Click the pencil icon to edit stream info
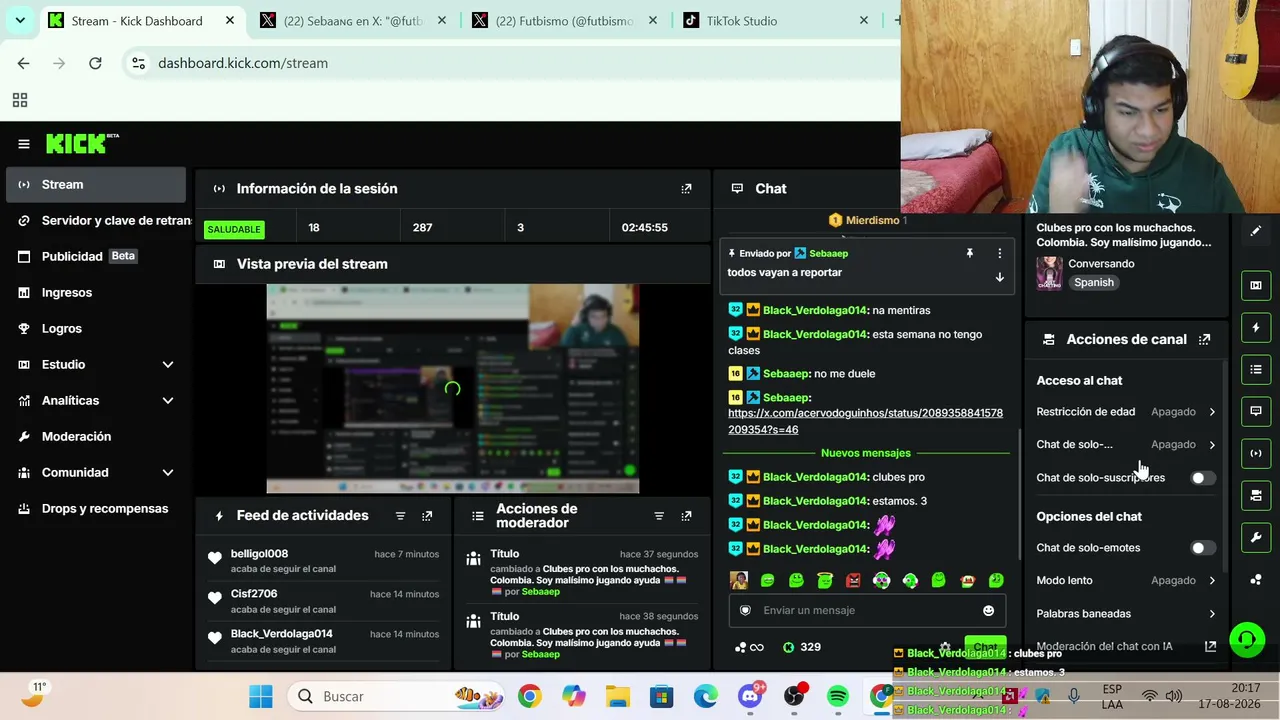This screenshot has height=720, width=1280. (1256, 231)
